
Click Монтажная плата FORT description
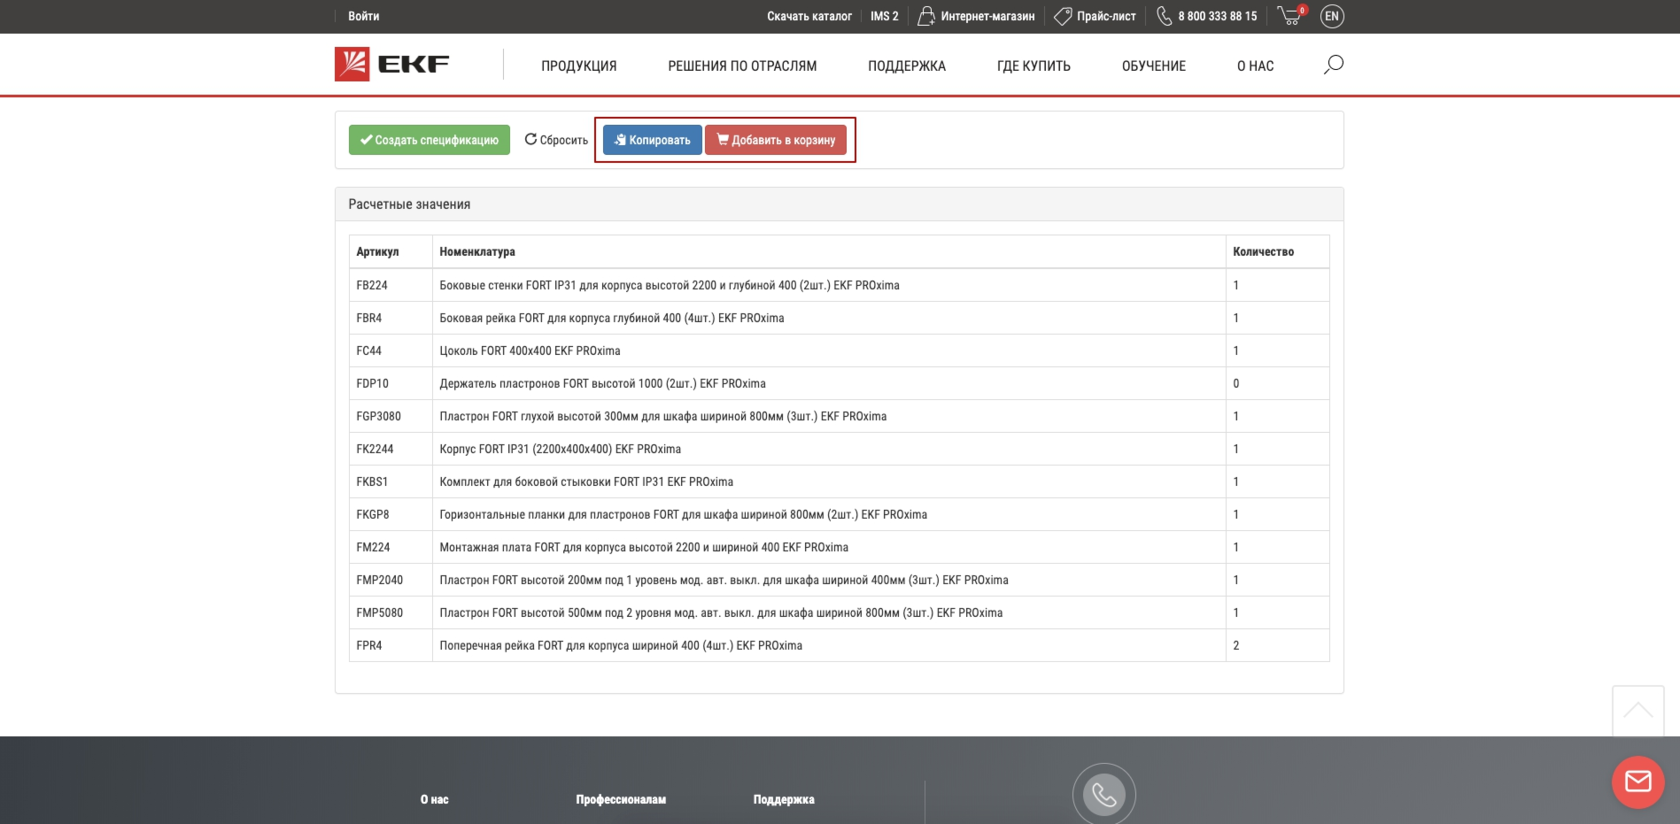click(x=644, y=548)
